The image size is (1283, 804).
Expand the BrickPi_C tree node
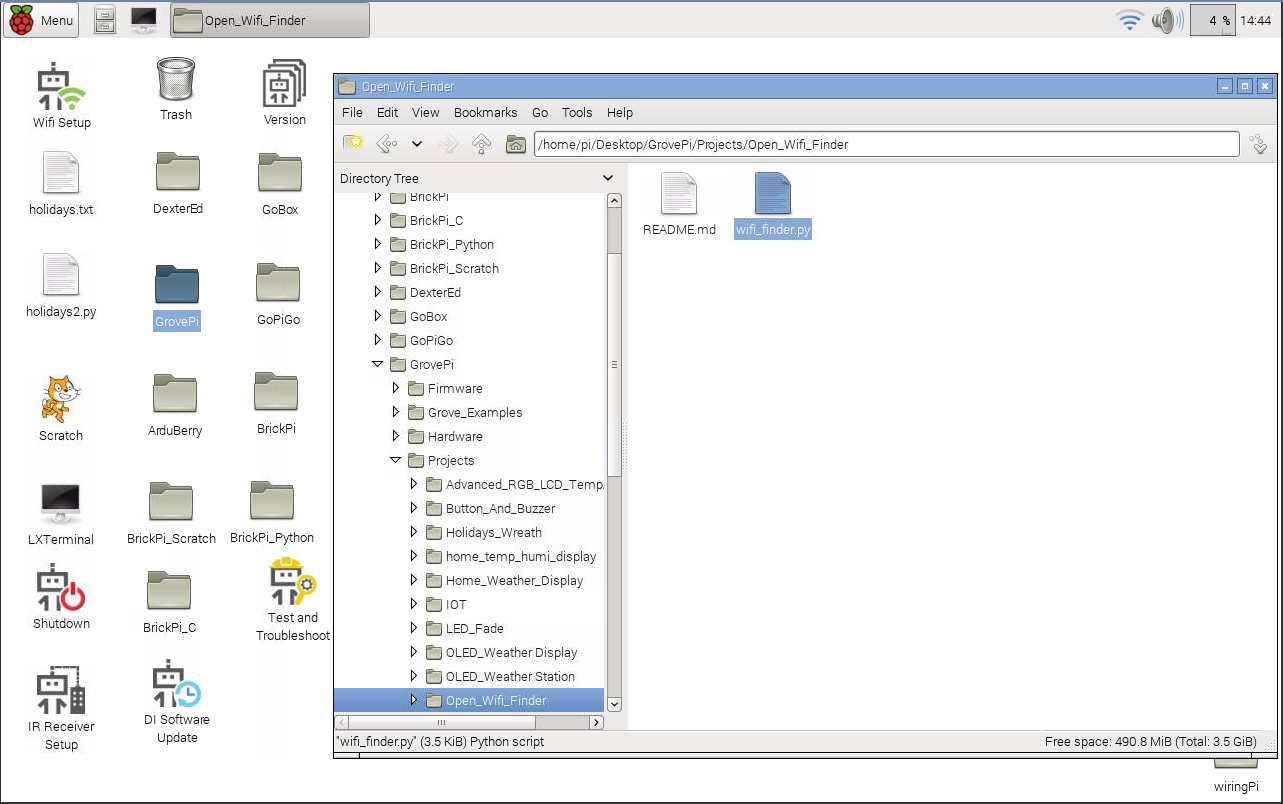(377, 220)
